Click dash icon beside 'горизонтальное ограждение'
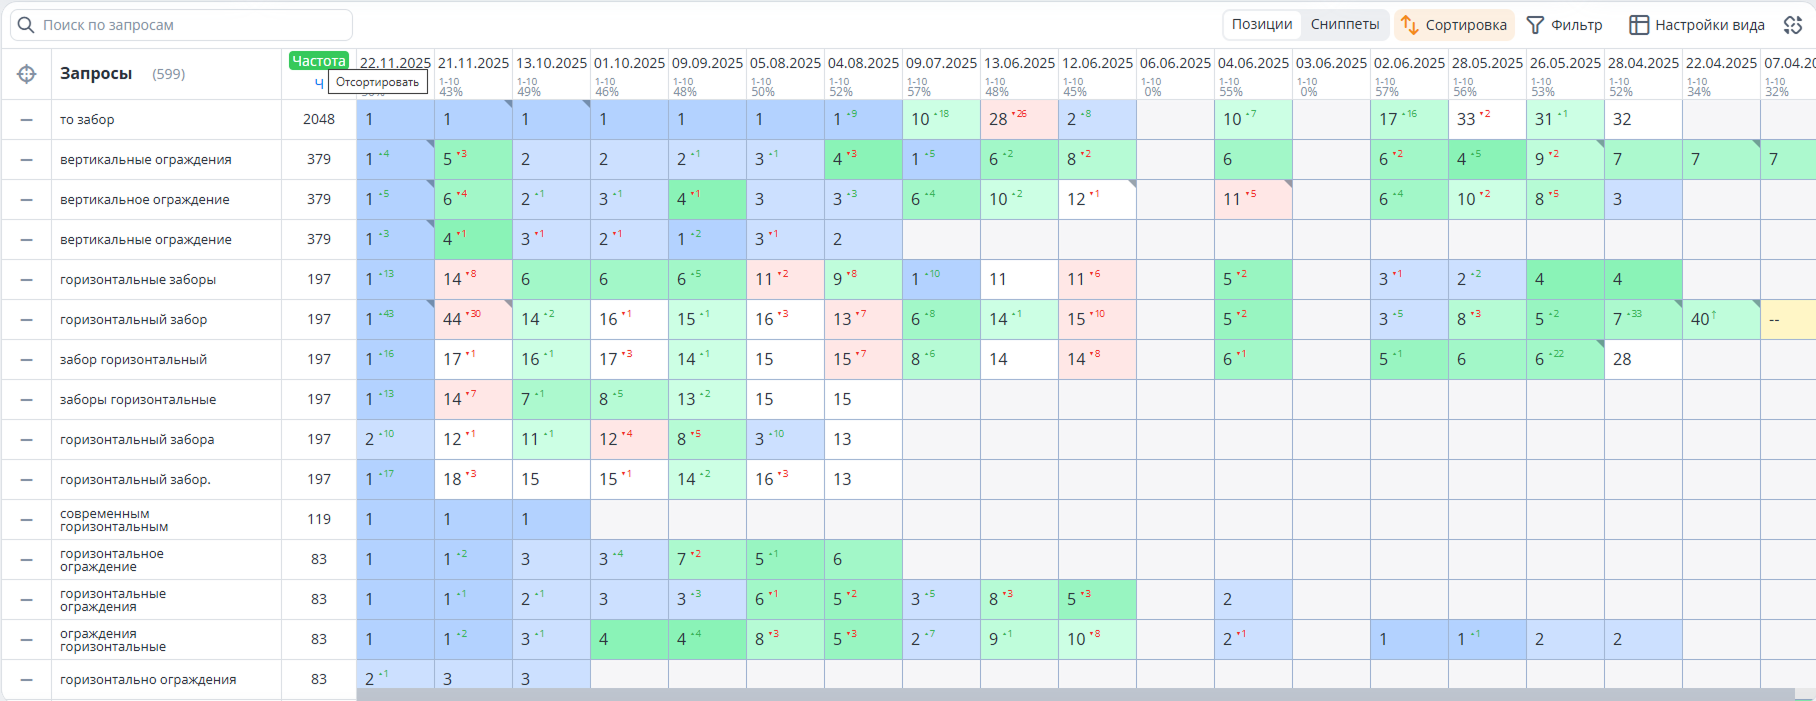Viewport: 1816px width, 701px height. (27, 560)
